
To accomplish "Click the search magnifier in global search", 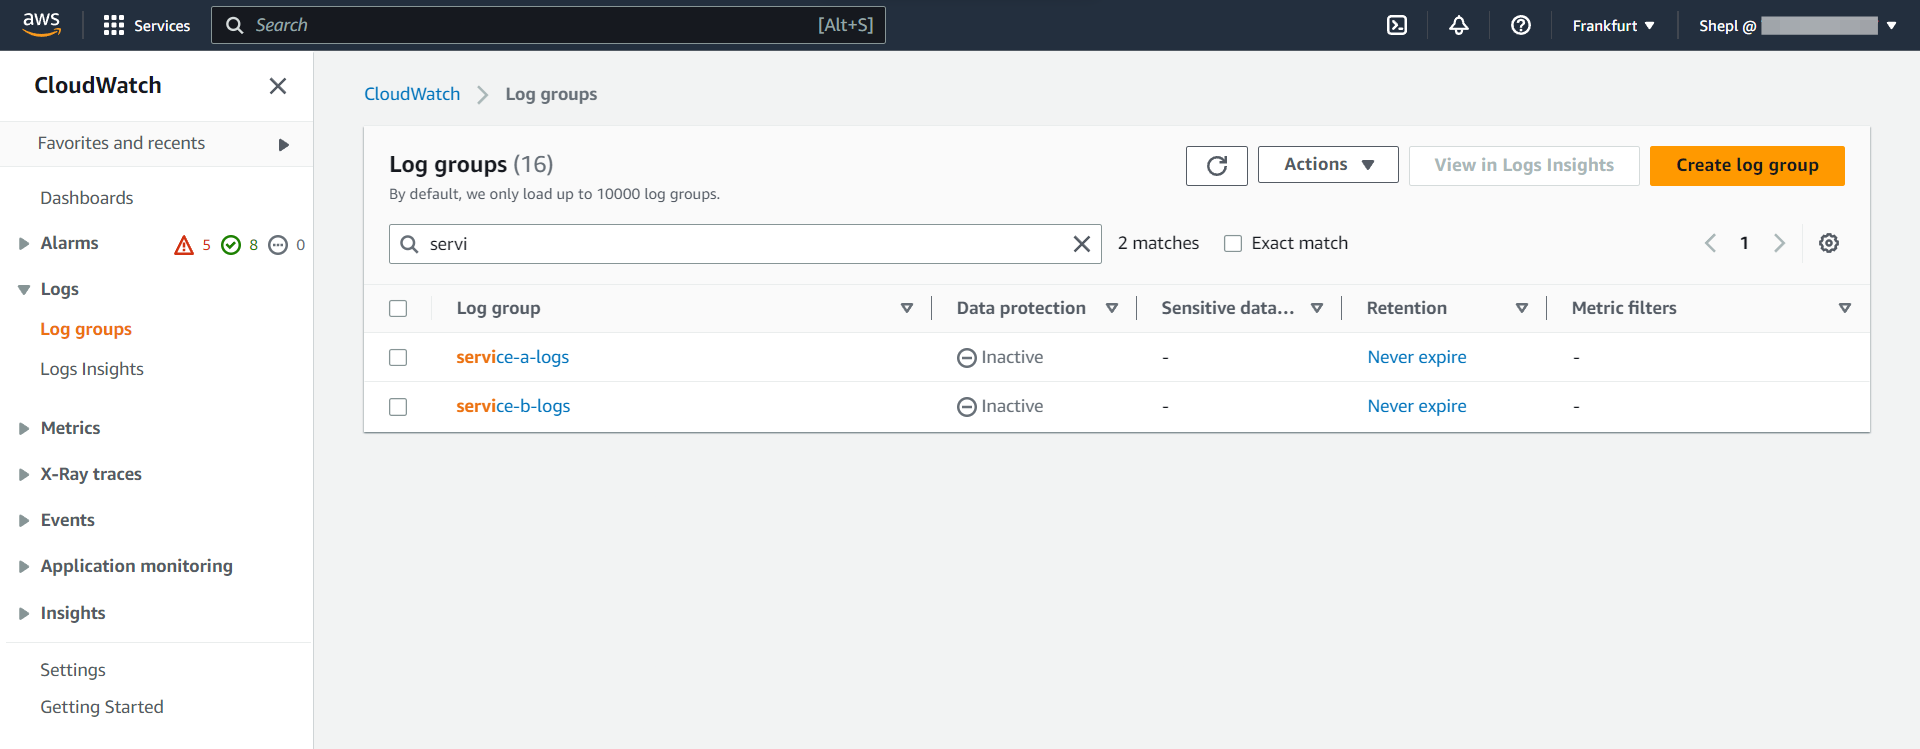I will tap(235, 25).
